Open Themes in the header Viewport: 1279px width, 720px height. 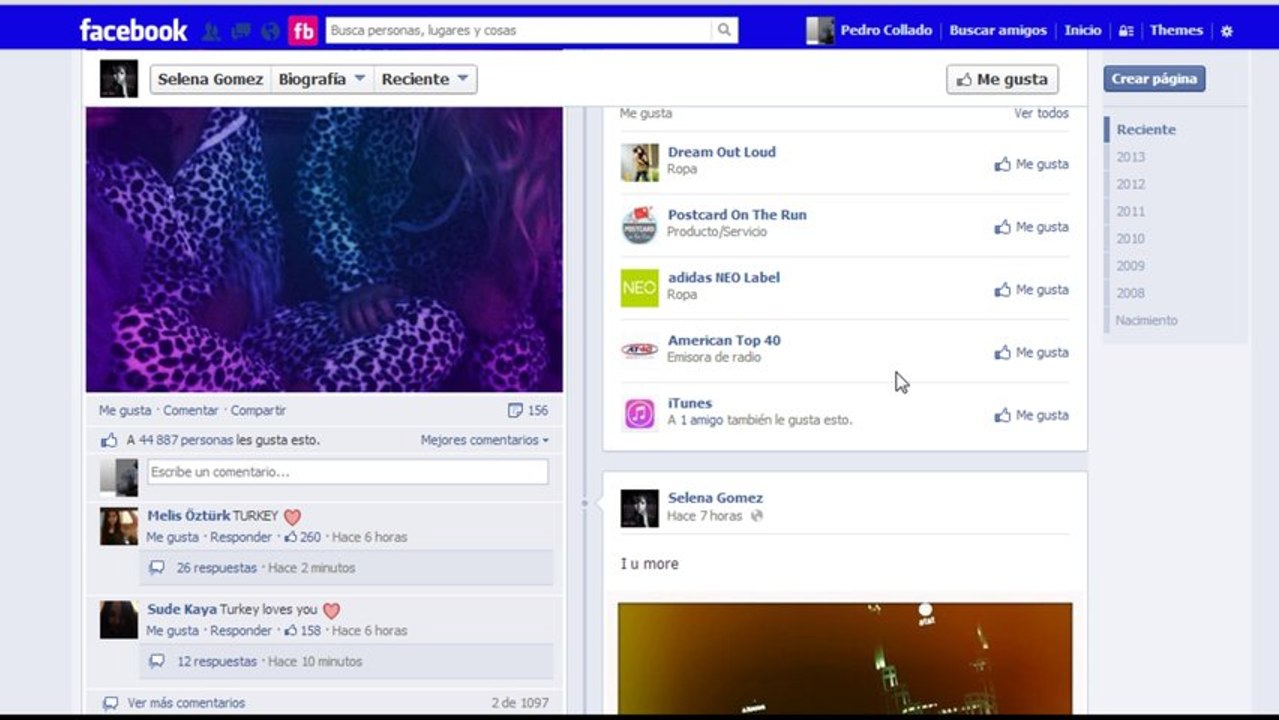[x=1176, y=31]
